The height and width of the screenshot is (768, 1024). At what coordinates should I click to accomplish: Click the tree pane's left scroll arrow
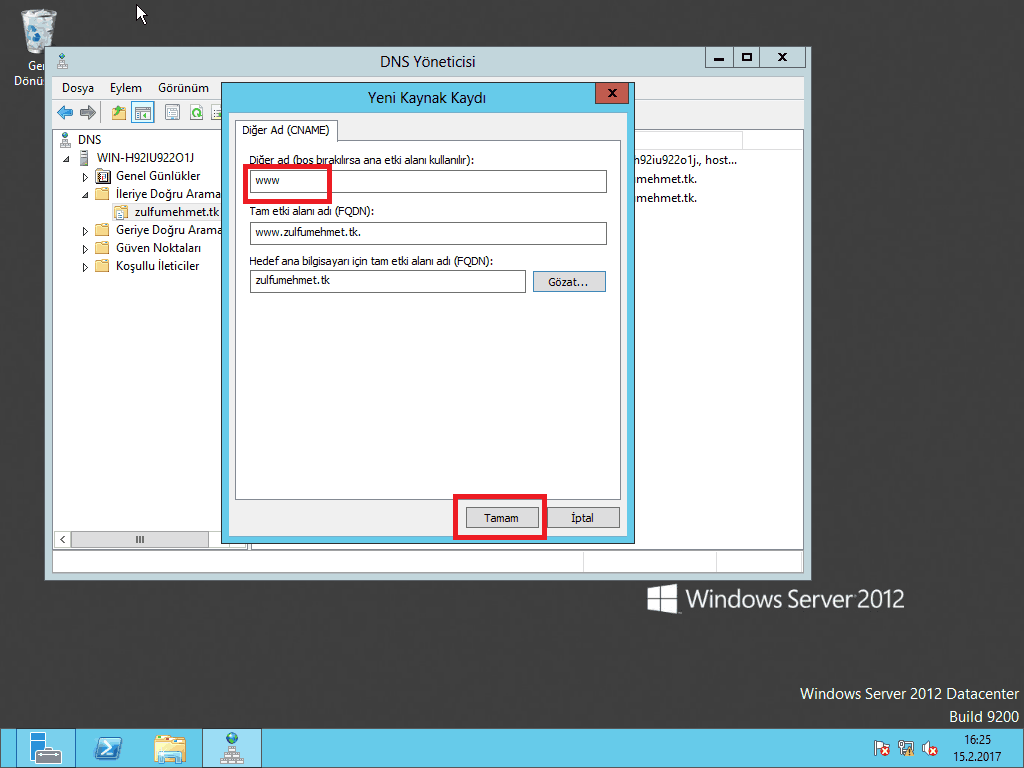62,539
